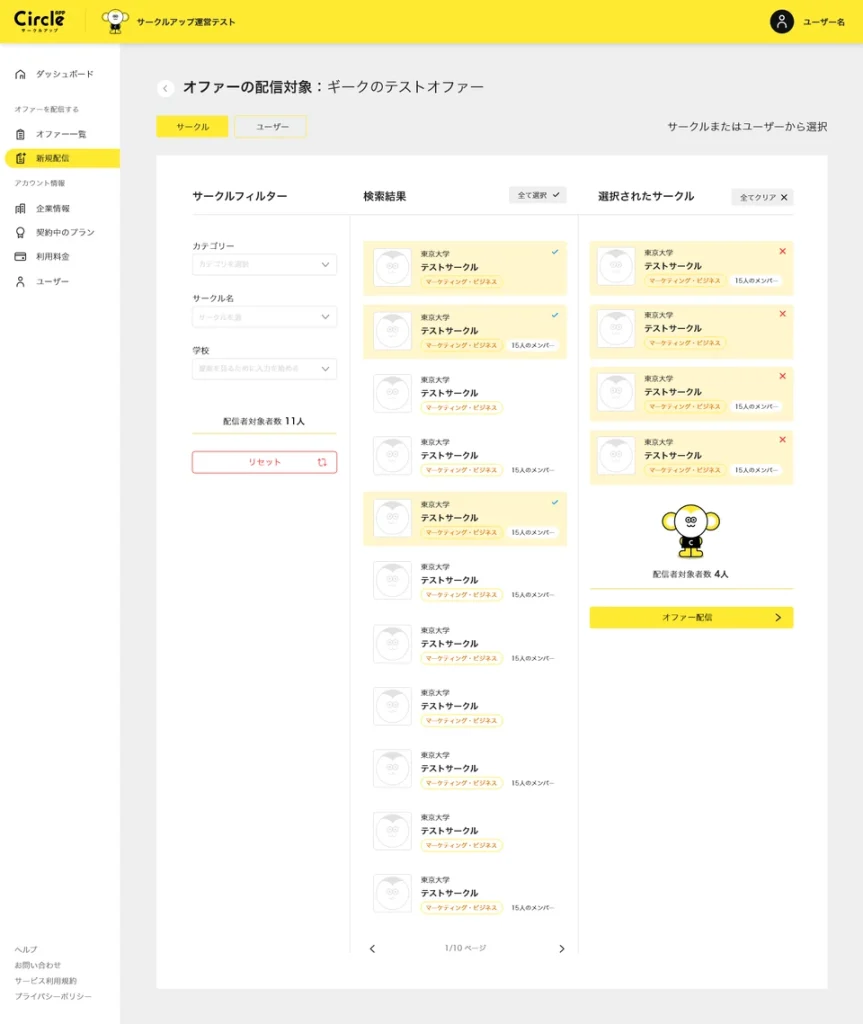Screen dimensions: 863x1024
Task: Click the ダッシュボード home icon
Action: coord(20,74)
